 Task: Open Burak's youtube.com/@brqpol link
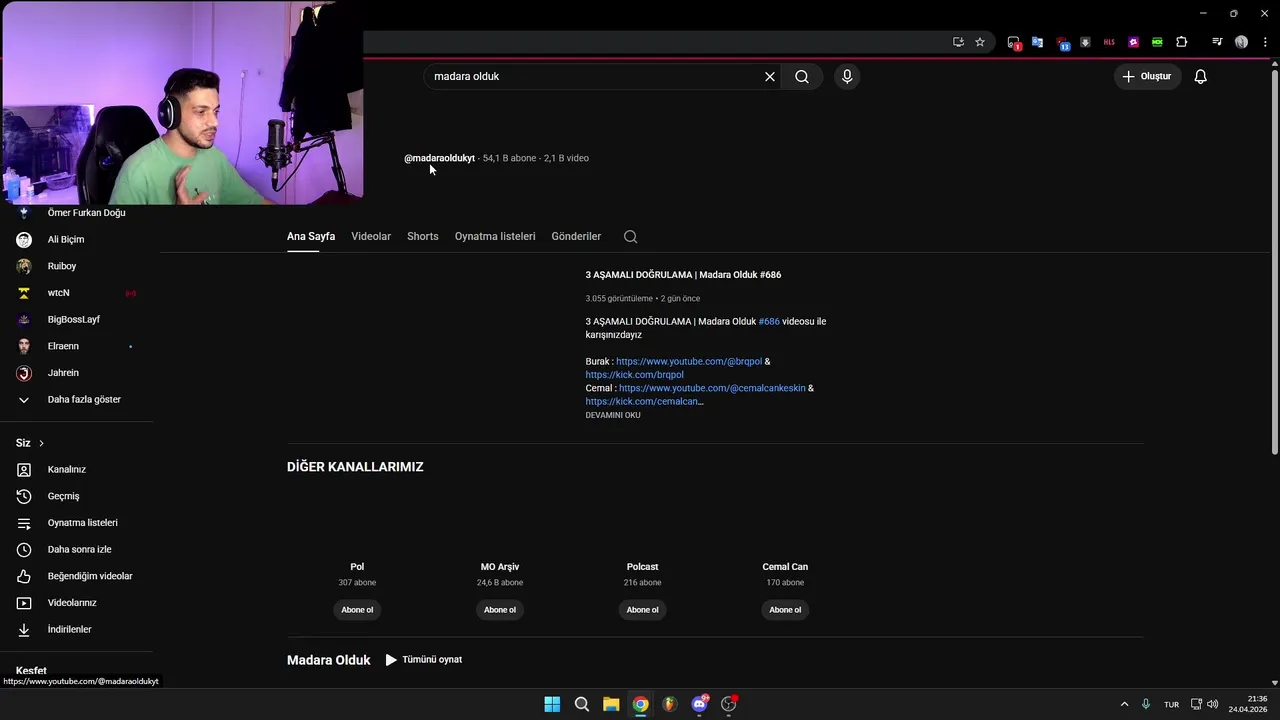(x=689, y=361)
